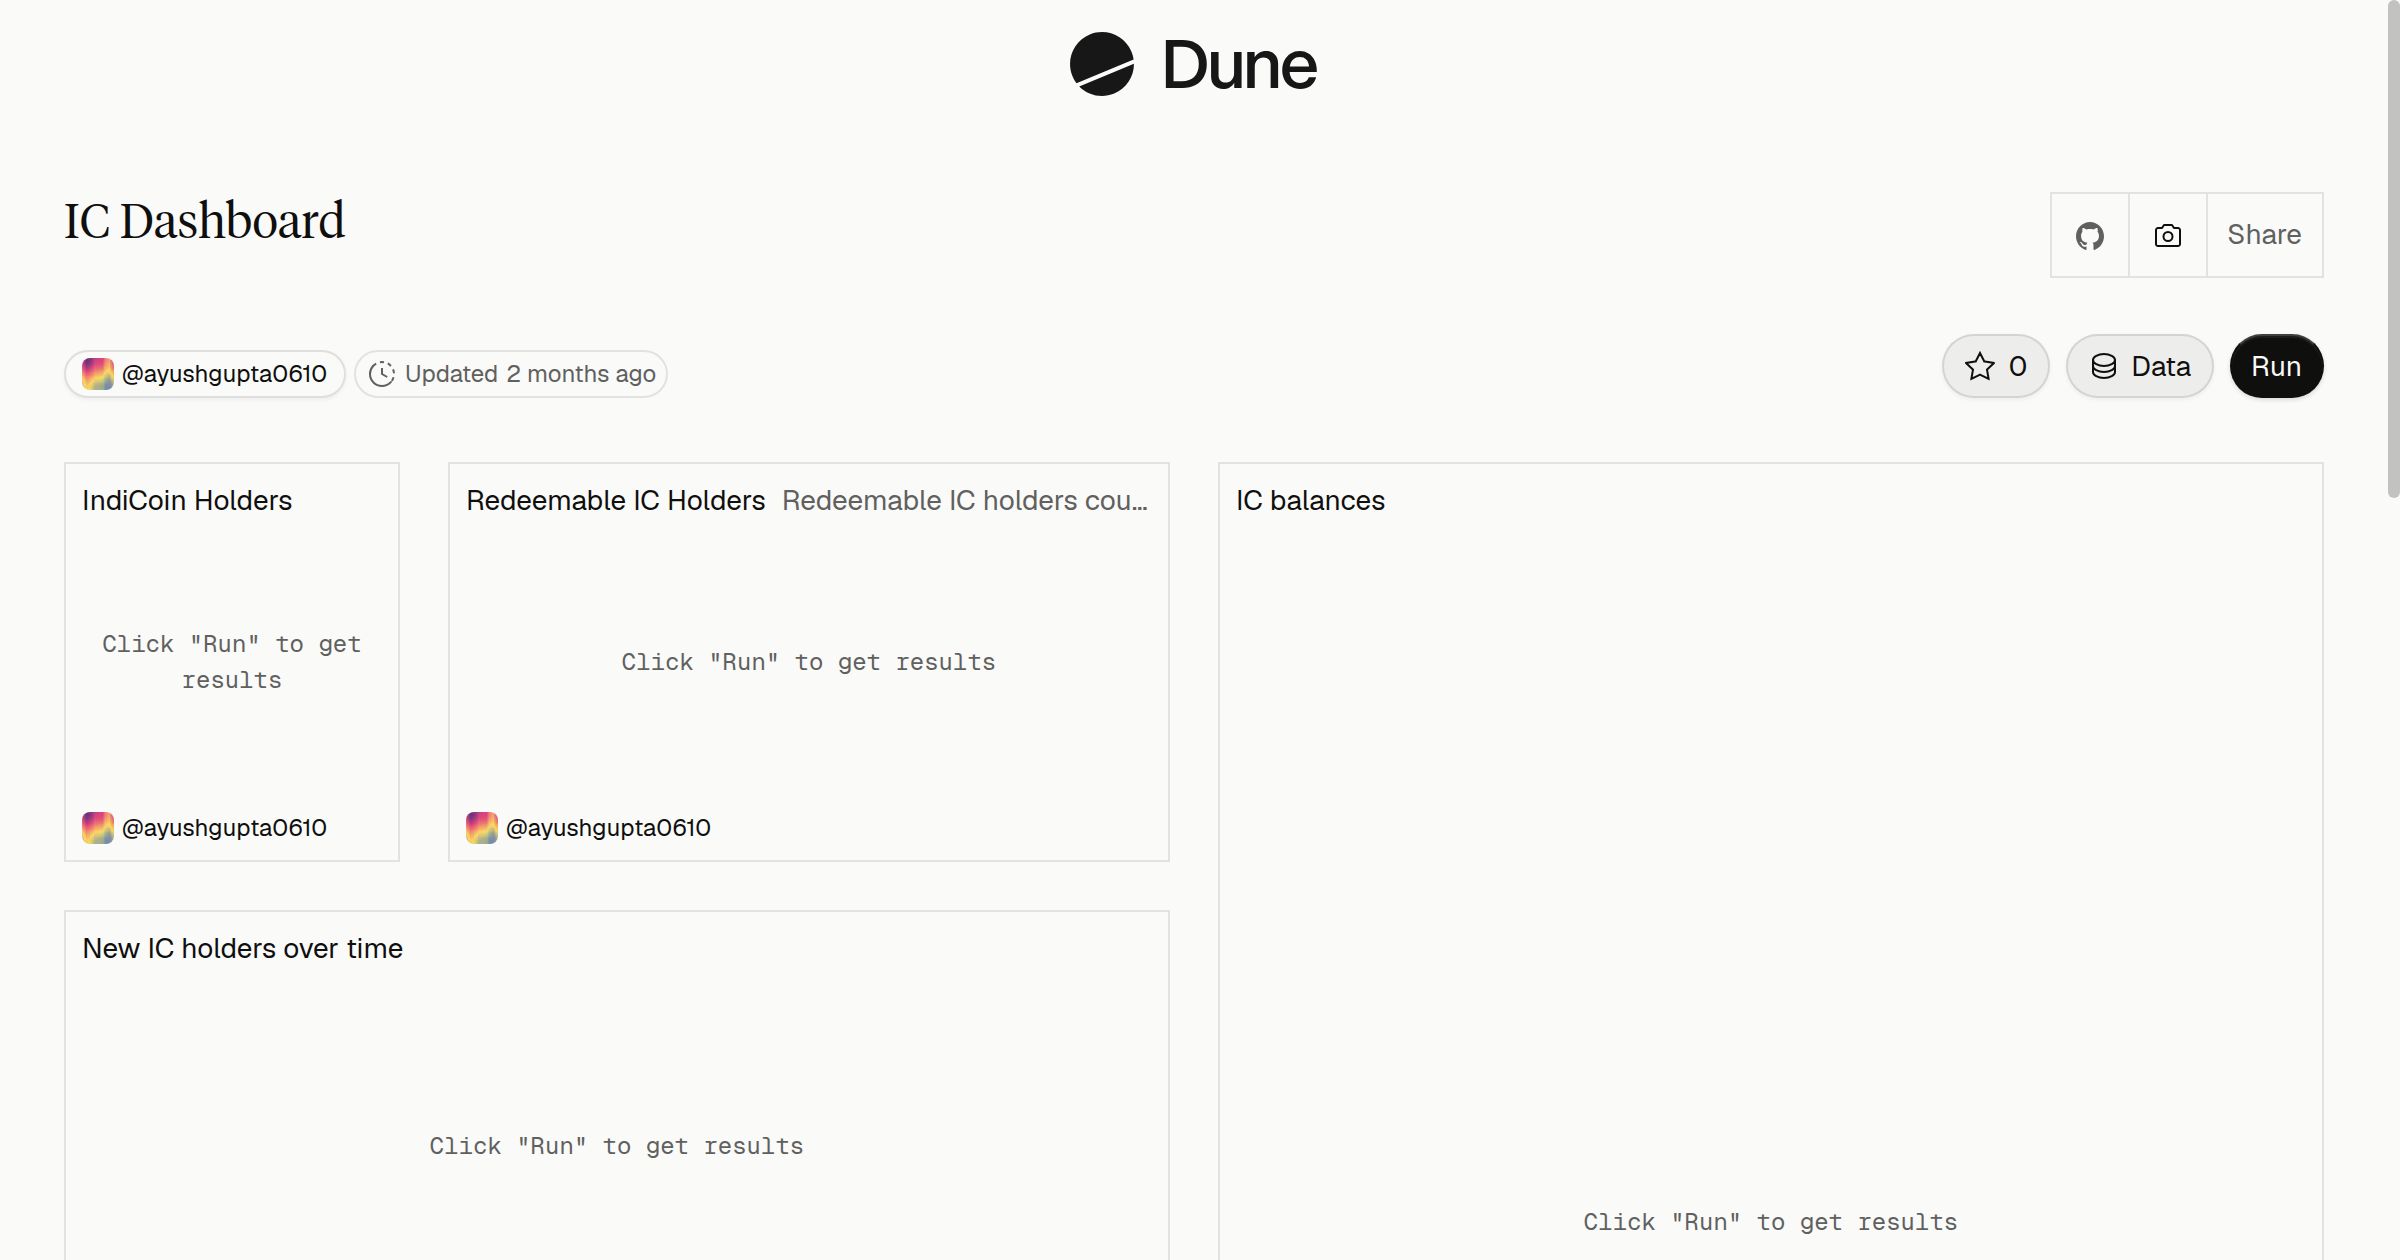Viewport: 2400px width, 1260px height.
Task: Click the page vertical scrollbar thumb
Action: 2393,250
